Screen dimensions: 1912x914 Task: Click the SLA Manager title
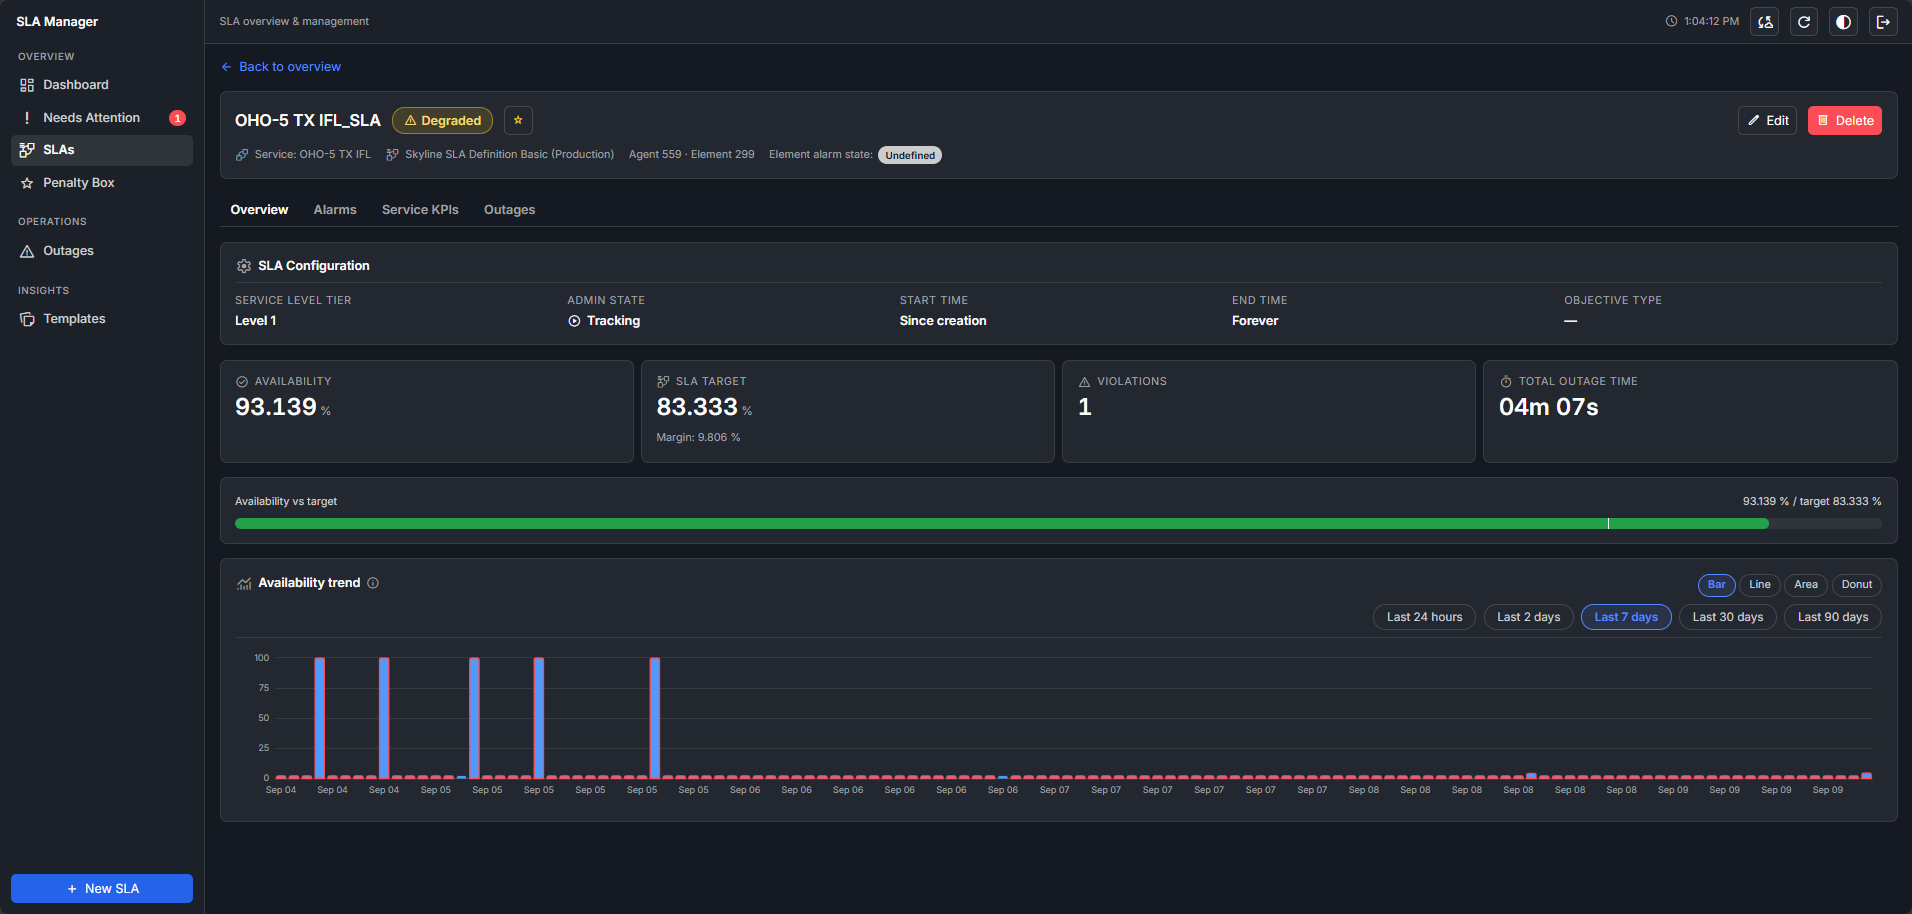click(57, 22)
